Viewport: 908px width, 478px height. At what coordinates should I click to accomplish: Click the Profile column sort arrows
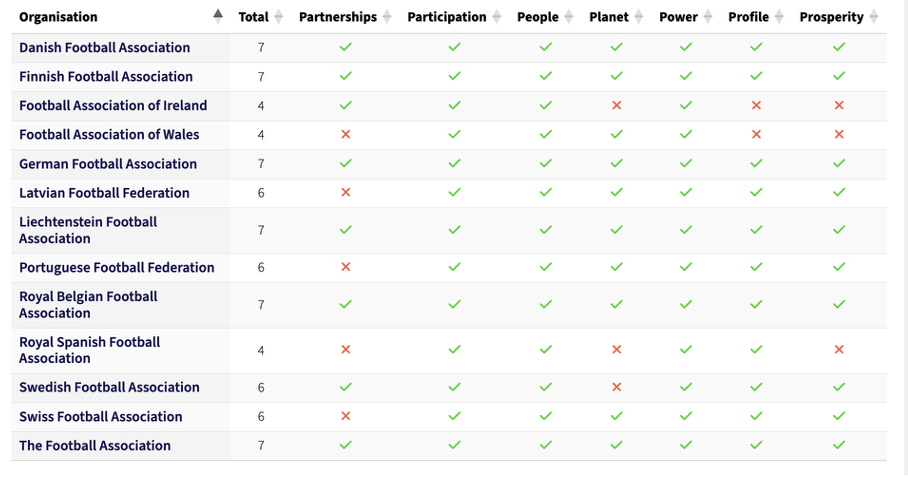(x=779, y=17)
